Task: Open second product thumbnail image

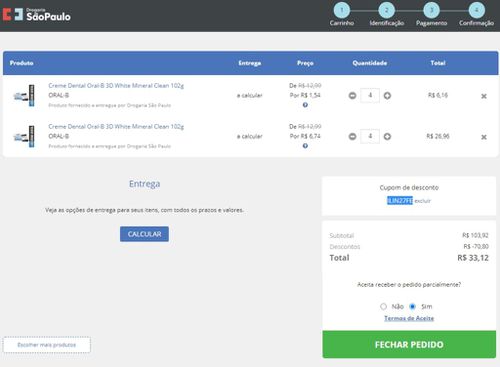Action: click(x=24, y=137)
